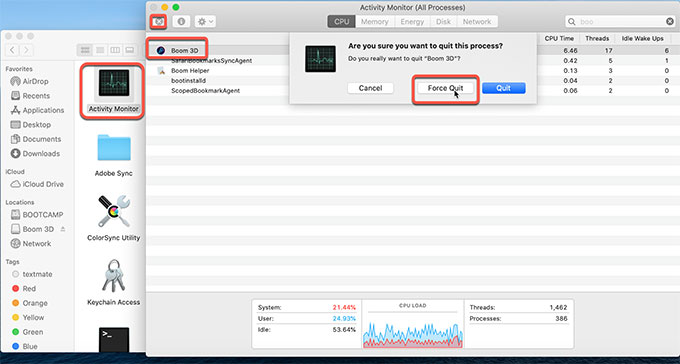Open Keychain Access in Finder
Viewport: 680px width, 364px height.
(114, 276)
